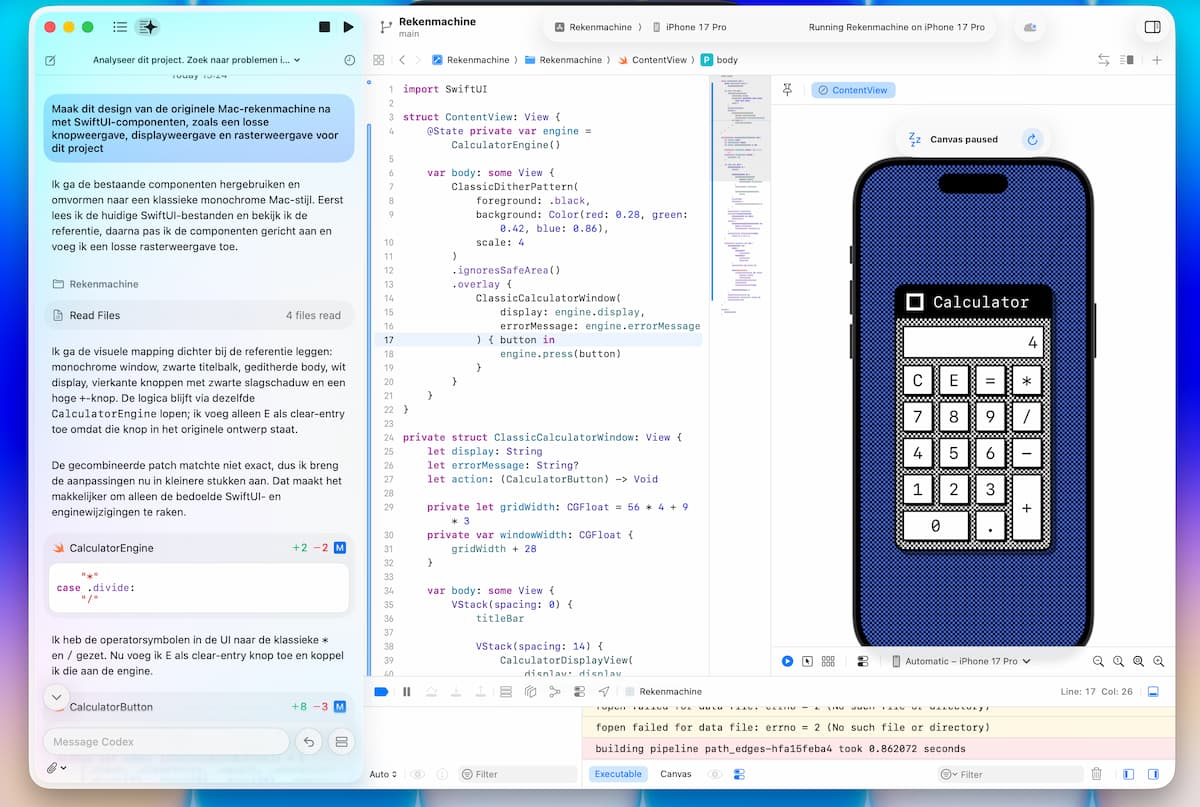Open the body symbol breadcrumb
This screenshot has width=1200, height=807.
[720, 60]
